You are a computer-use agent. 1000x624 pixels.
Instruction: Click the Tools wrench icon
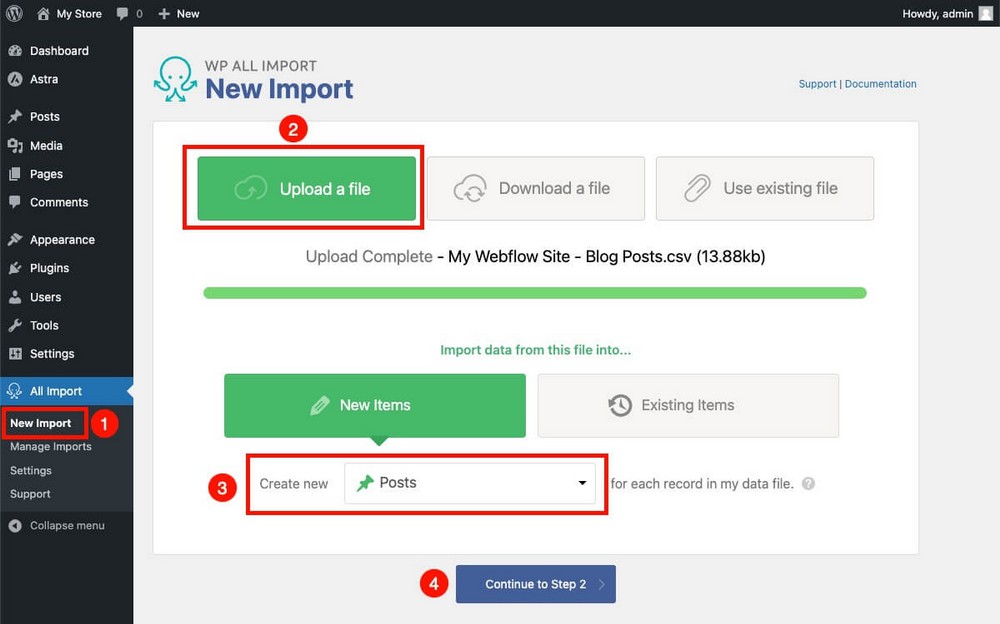pos(15,325)
